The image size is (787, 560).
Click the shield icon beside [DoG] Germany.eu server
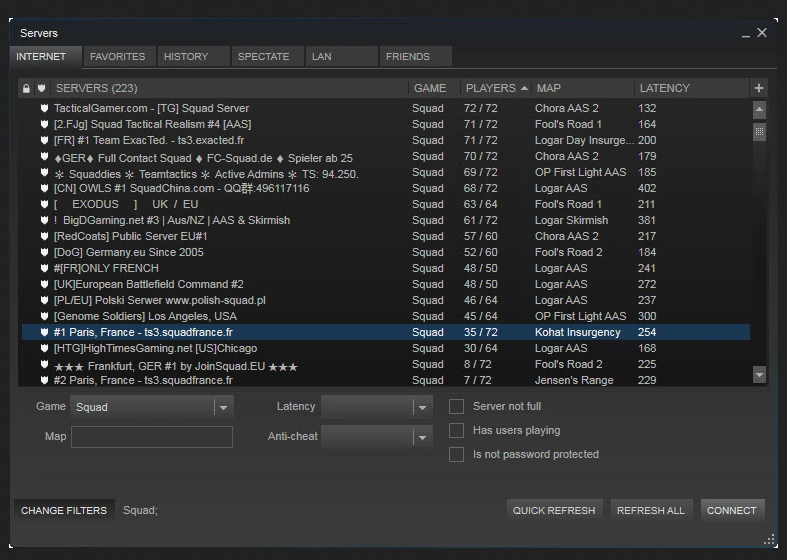(x=44, y=252)
